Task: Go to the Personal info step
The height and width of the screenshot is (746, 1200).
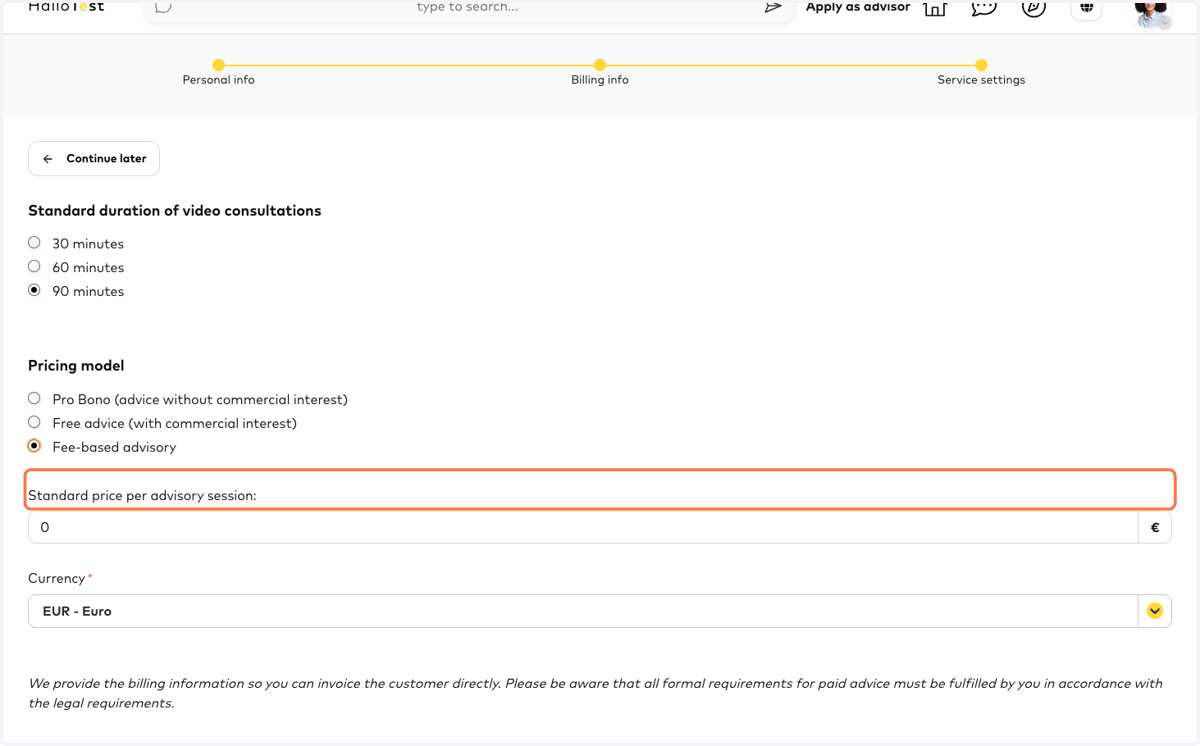Action: pos(218,72)
